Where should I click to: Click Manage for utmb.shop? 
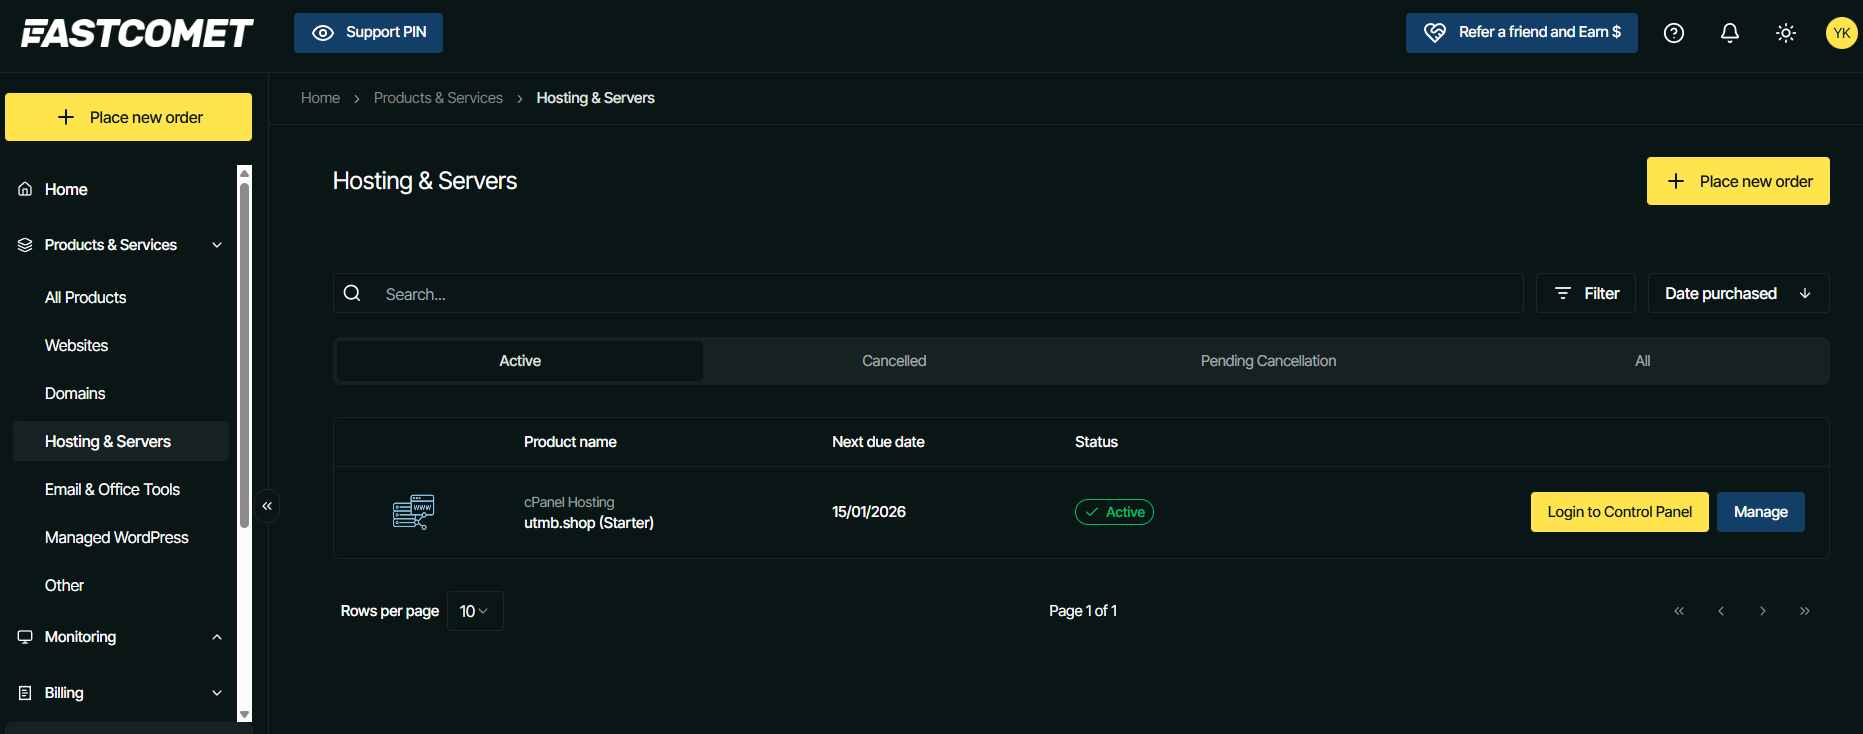[x=1761, y=512]
